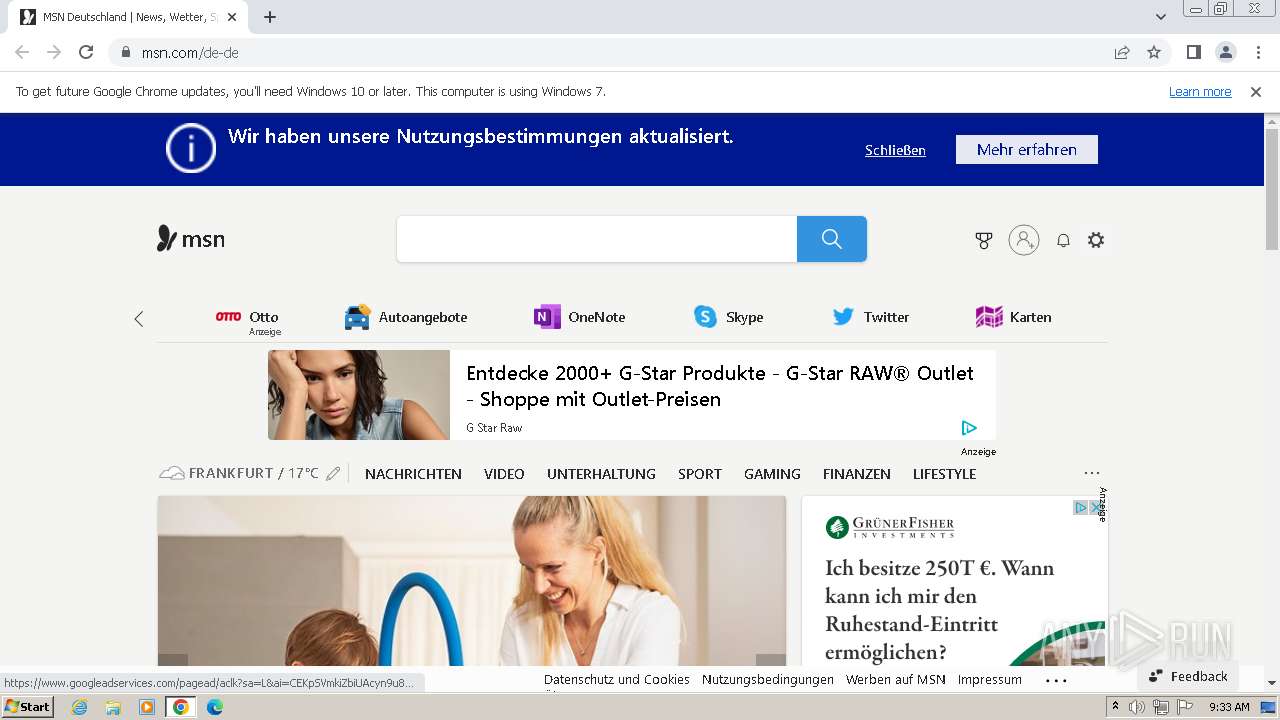Screen dimensions: 1280x720
Task: Open the Frankfurt 17°C weather
Action: click(239, 473)
